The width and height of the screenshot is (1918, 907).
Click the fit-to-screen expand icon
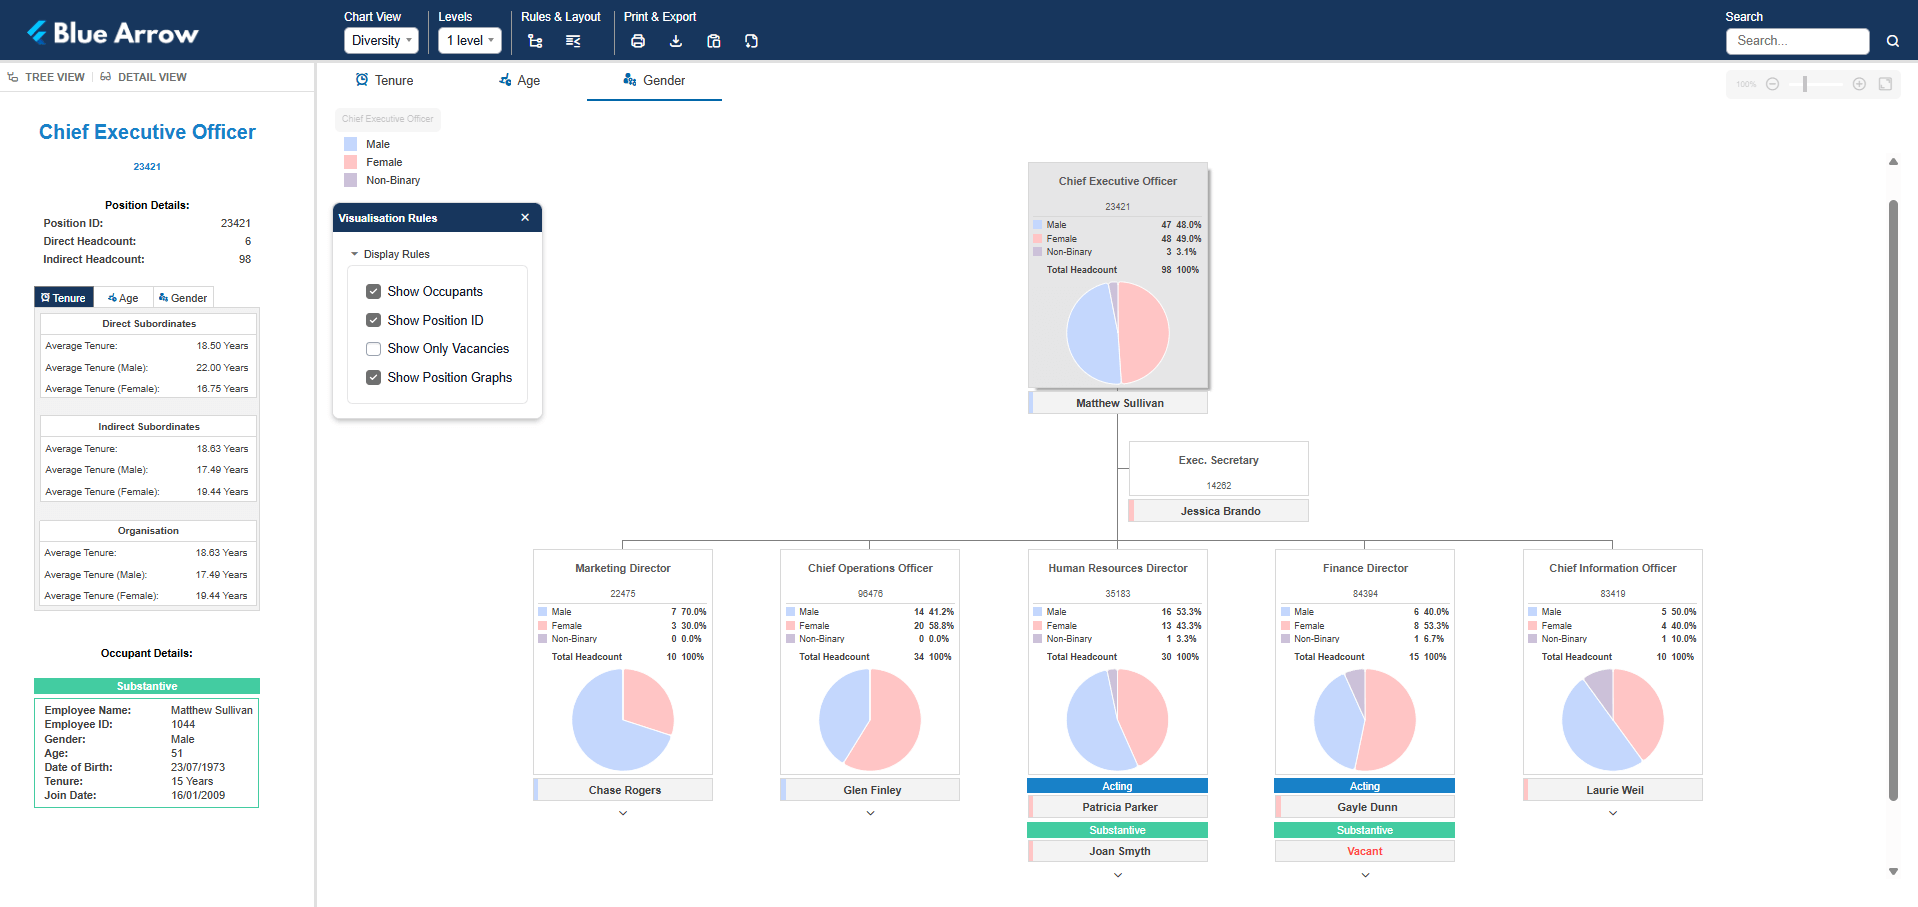tap(1885, 84)
